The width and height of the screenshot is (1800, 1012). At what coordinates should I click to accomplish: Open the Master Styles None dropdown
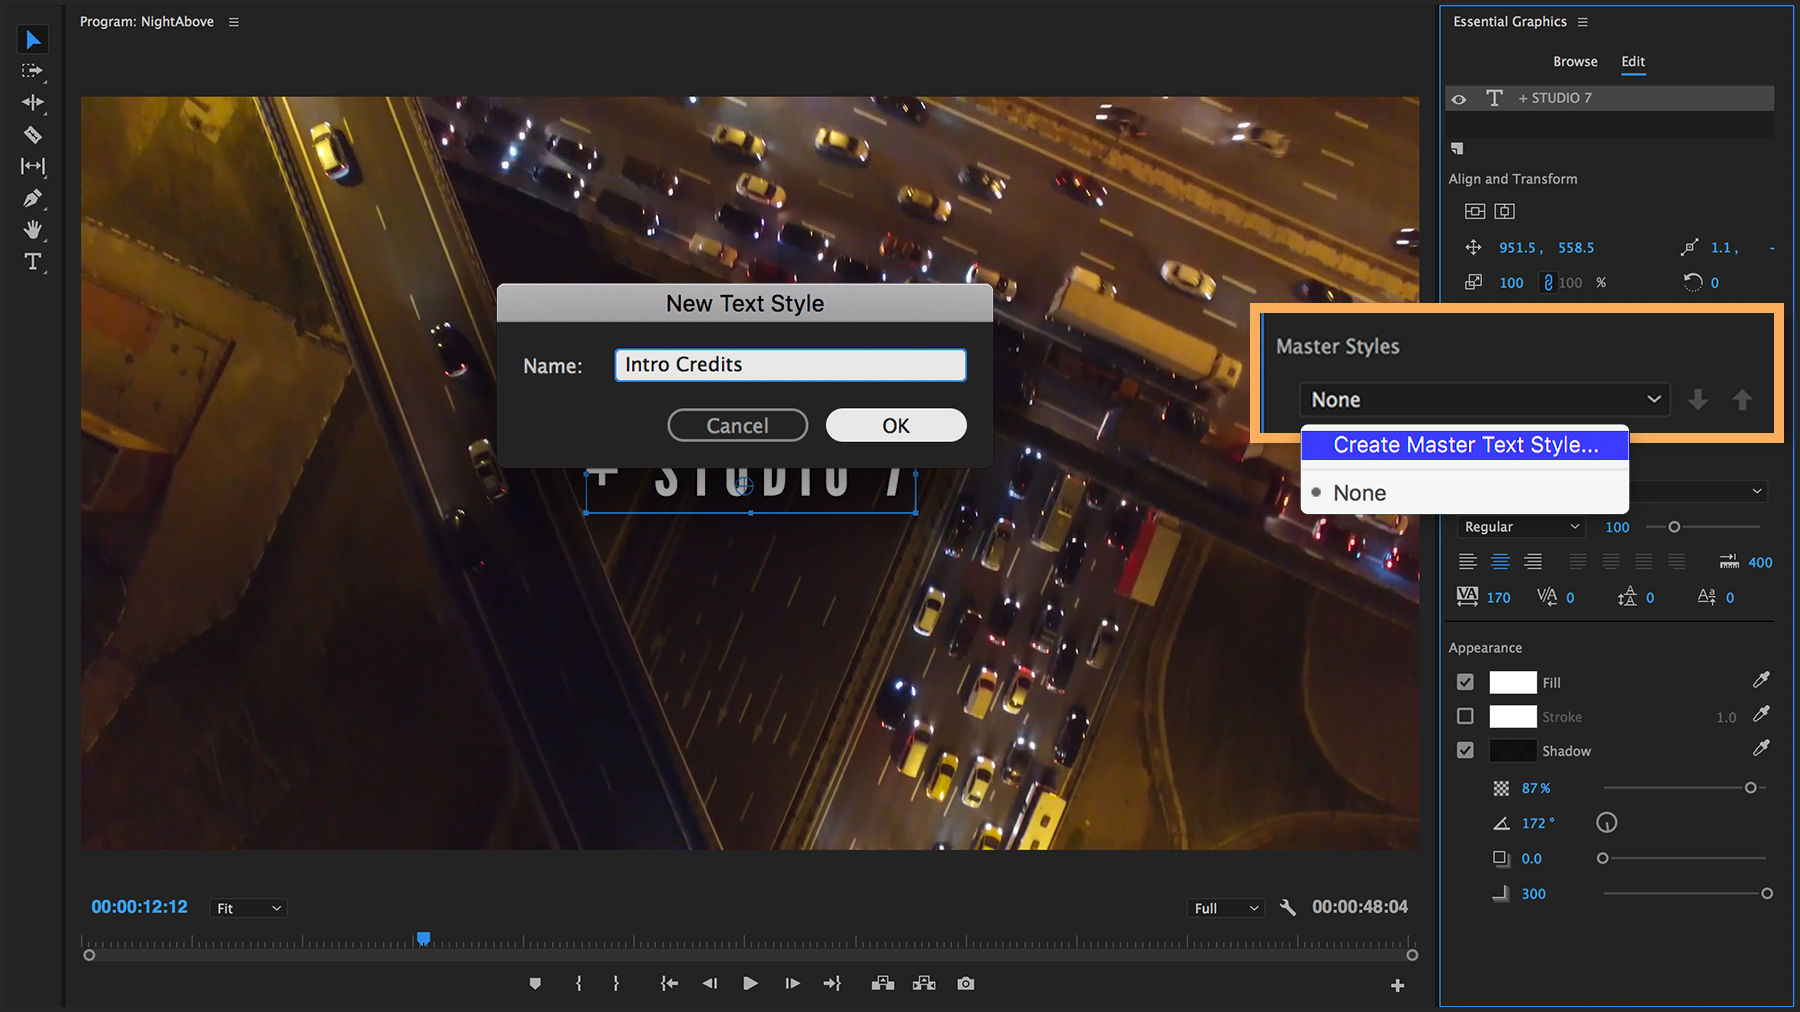point(1483,399)
